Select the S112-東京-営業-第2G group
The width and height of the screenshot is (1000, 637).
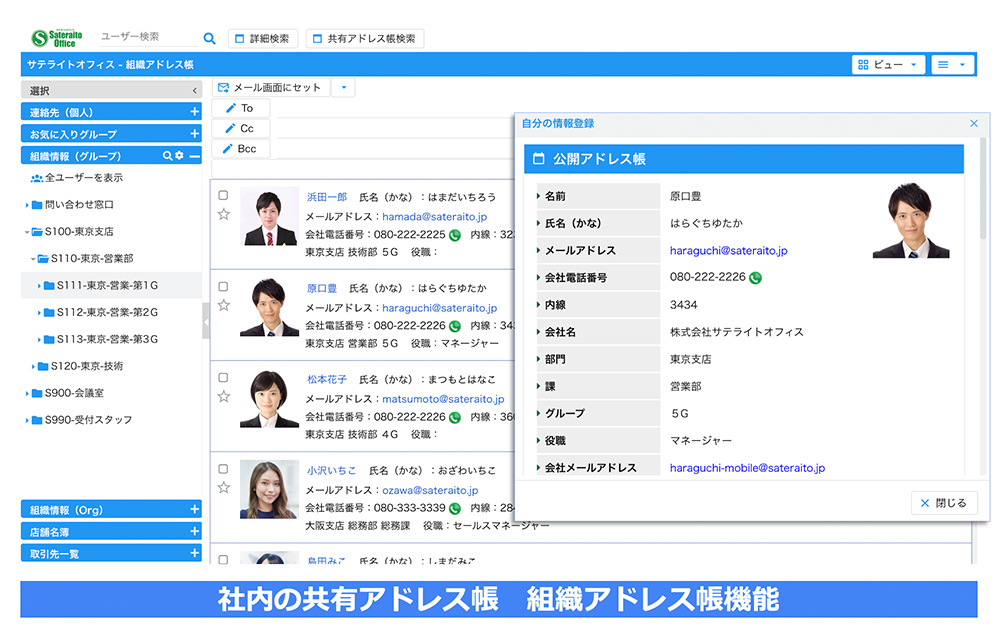(107, 312)
